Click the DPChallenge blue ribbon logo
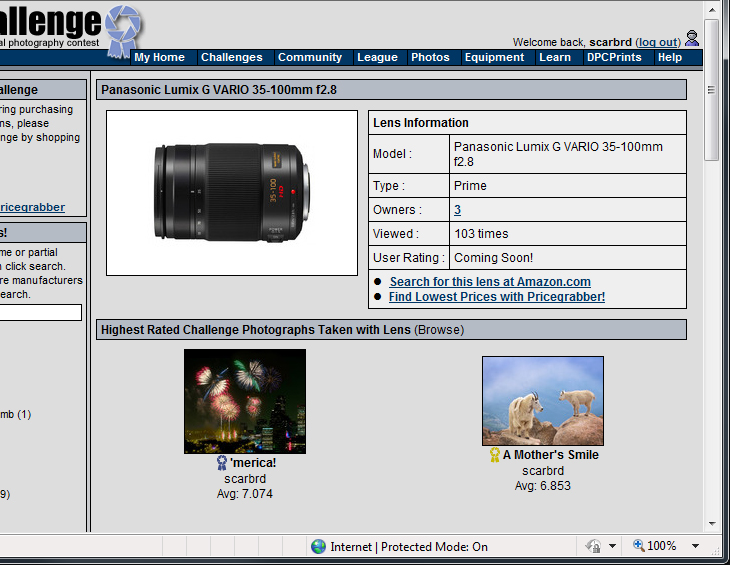This screenshot has width=730, height=565. pos(123,31)
